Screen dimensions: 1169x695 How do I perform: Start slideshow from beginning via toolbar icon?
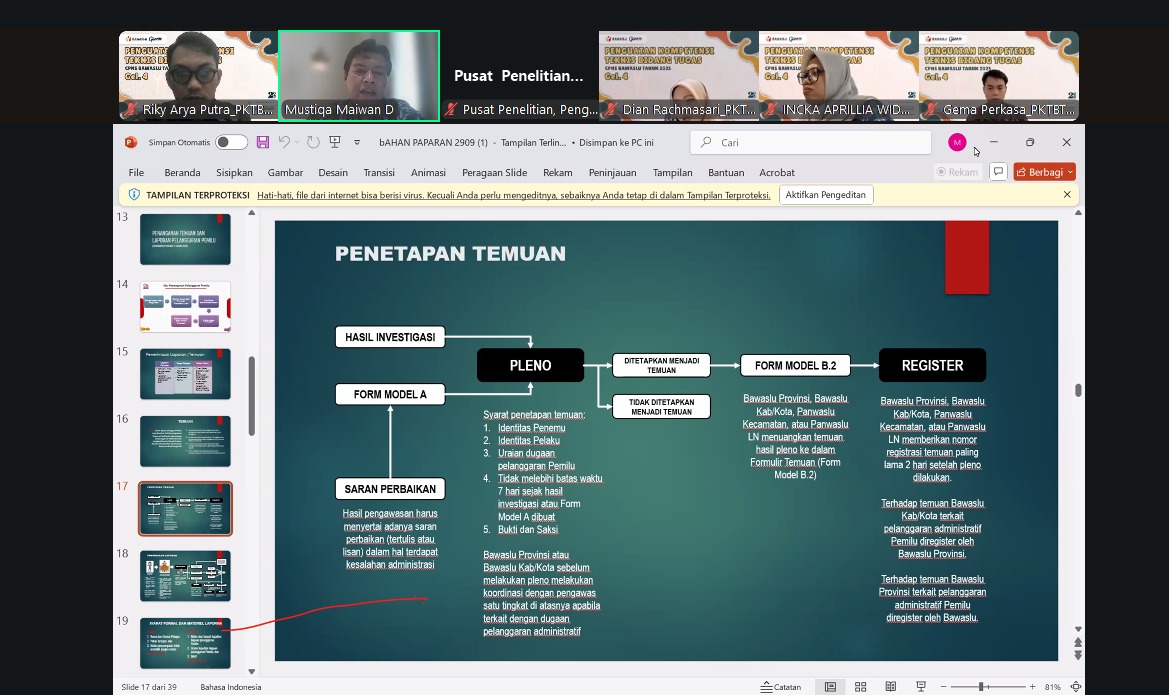[335, 142]
